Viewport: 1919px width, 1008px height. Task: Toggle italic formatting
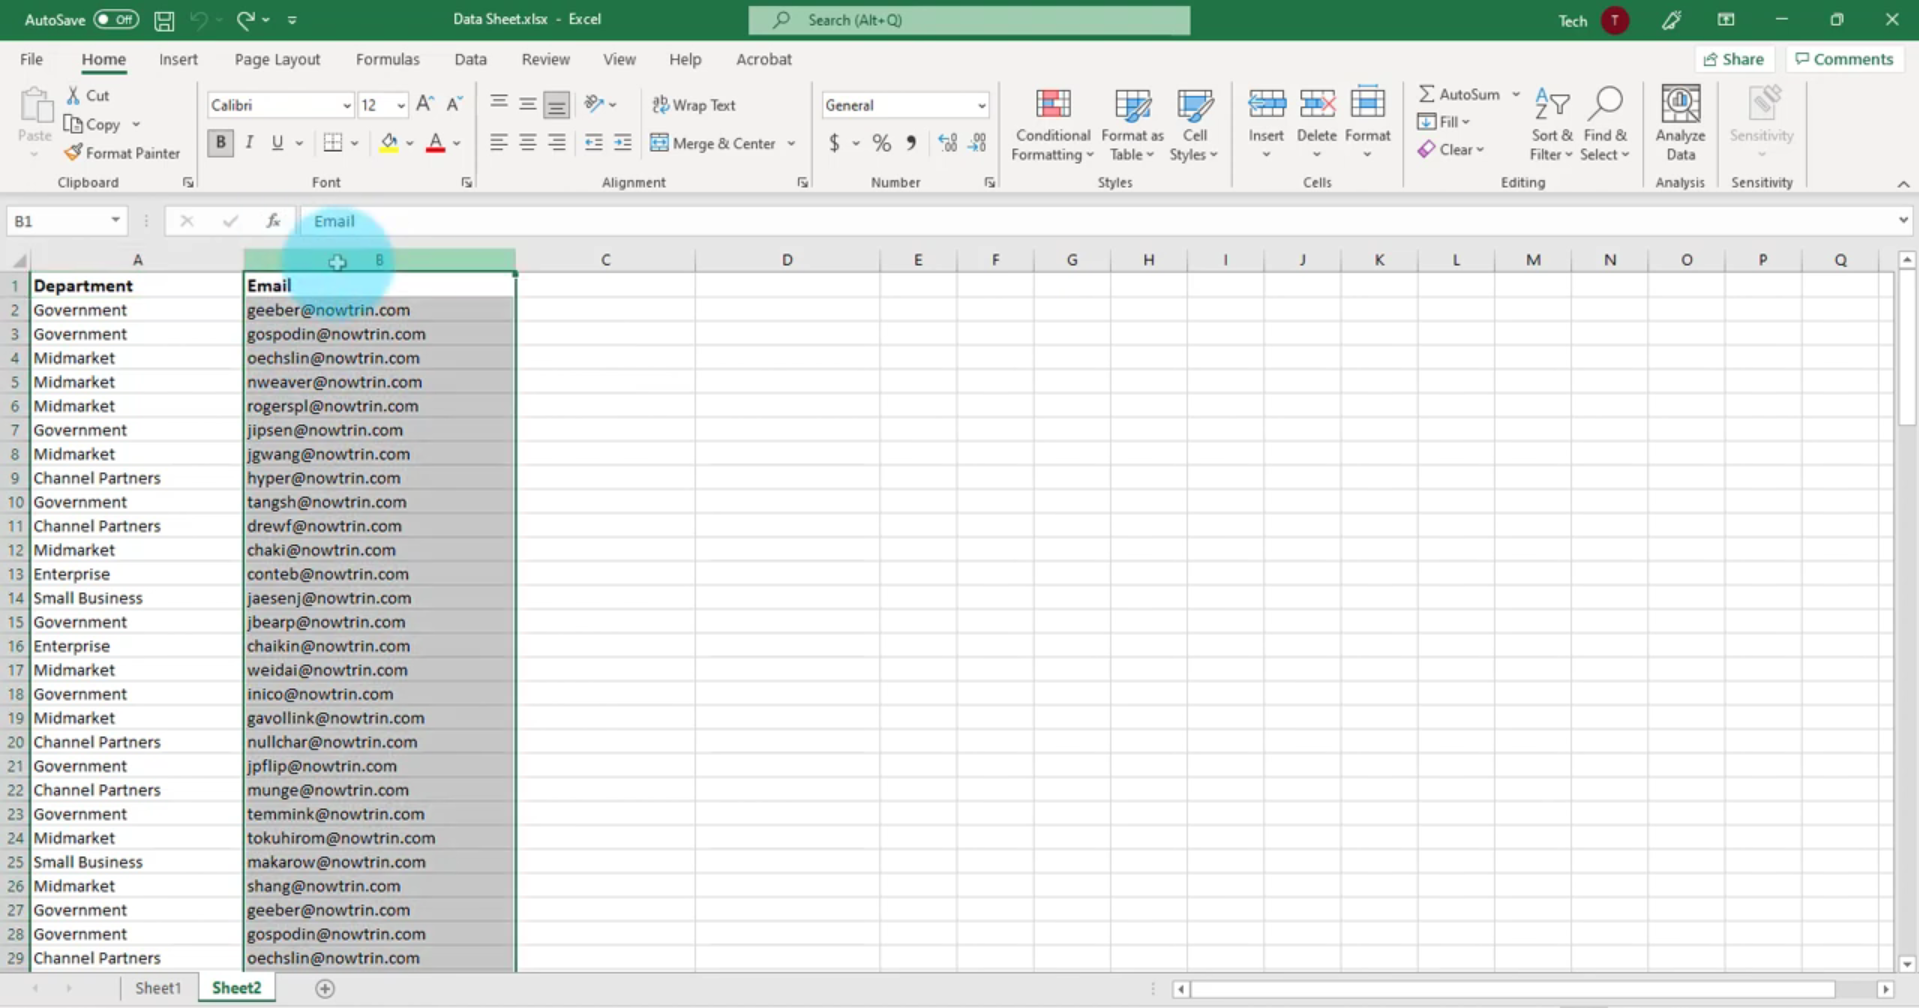pyautogui.click(x=249, y=143)
